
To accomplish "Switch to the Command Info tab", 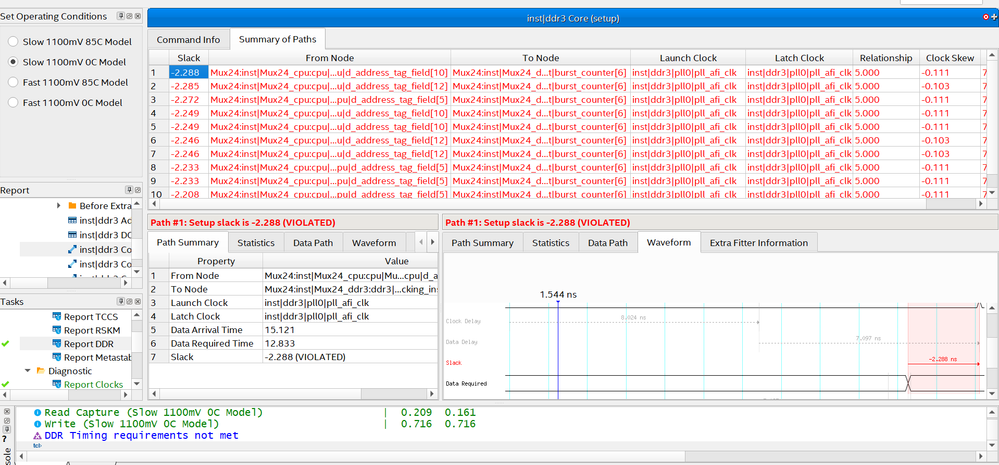I will click(x=189, y=40).
